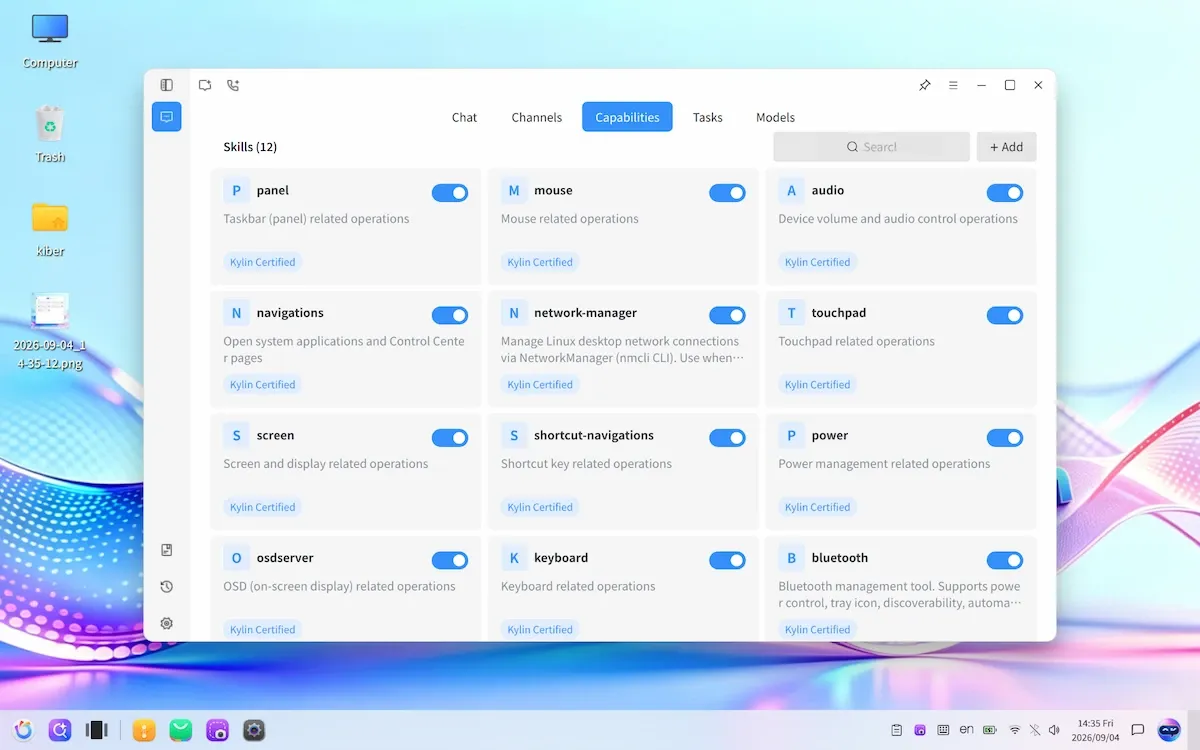This screenshot has height=750, width=1200.
Task: Turn off the navigations skill
Action: click(x=450, y=315)
